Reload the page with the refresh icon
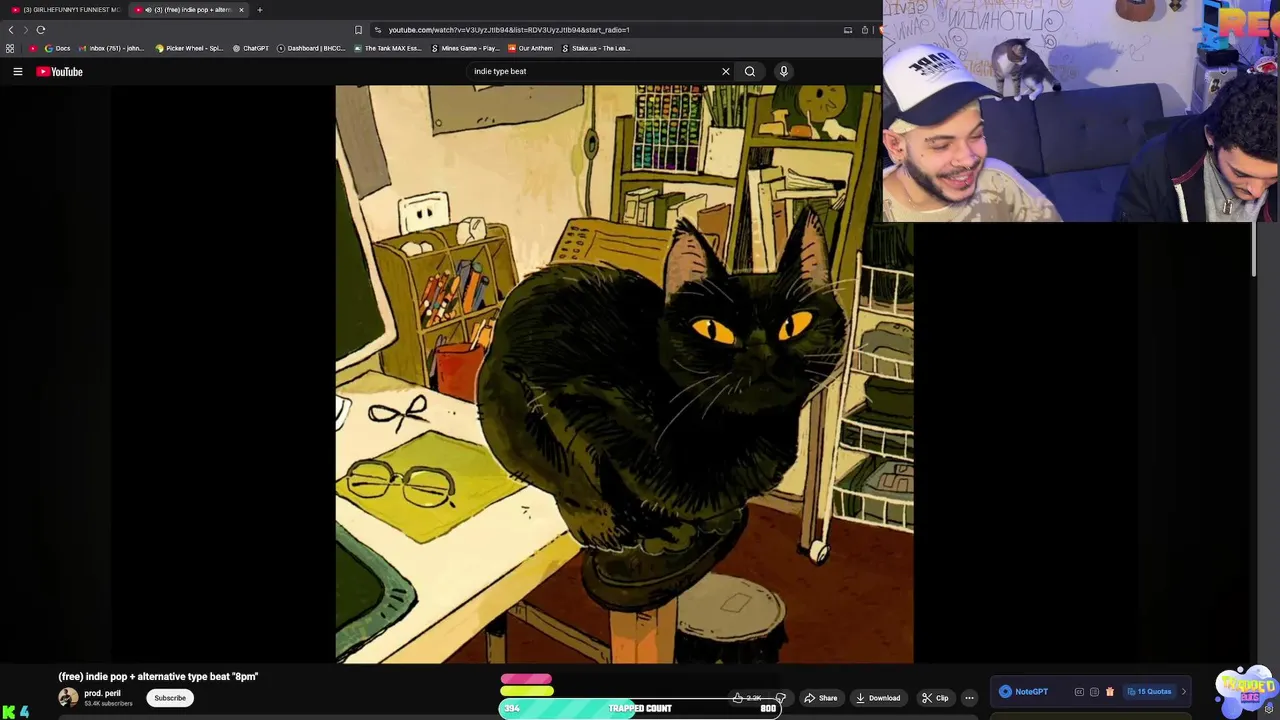1280x720 pixels. (41, 30)
